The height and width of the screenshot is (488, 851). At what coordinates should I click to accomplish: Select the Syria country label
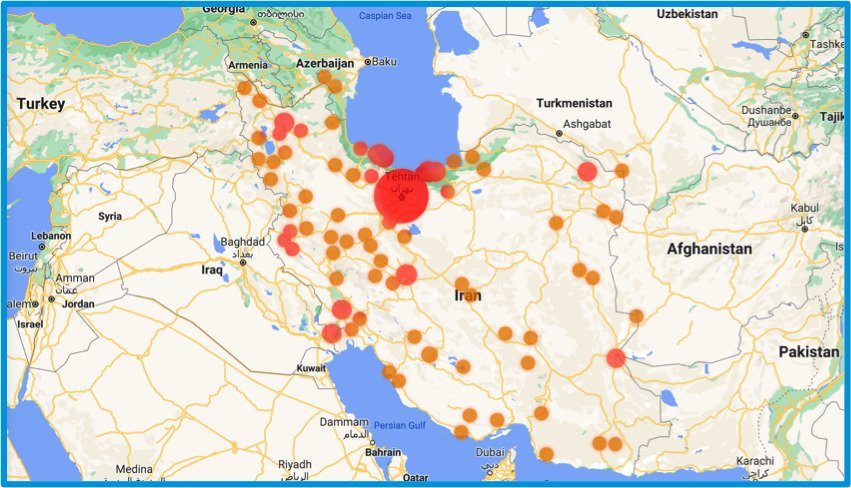(109, 215)
